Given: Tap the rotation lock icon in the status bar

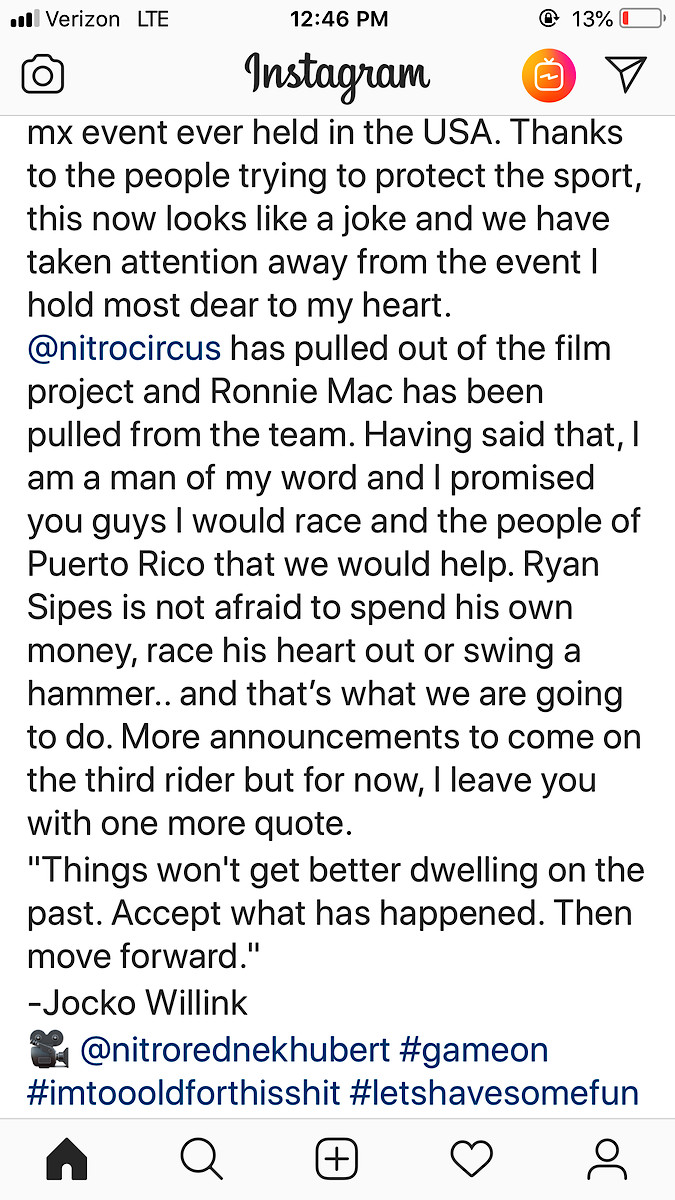Looking at the screenshot, I should click(547, 19).
